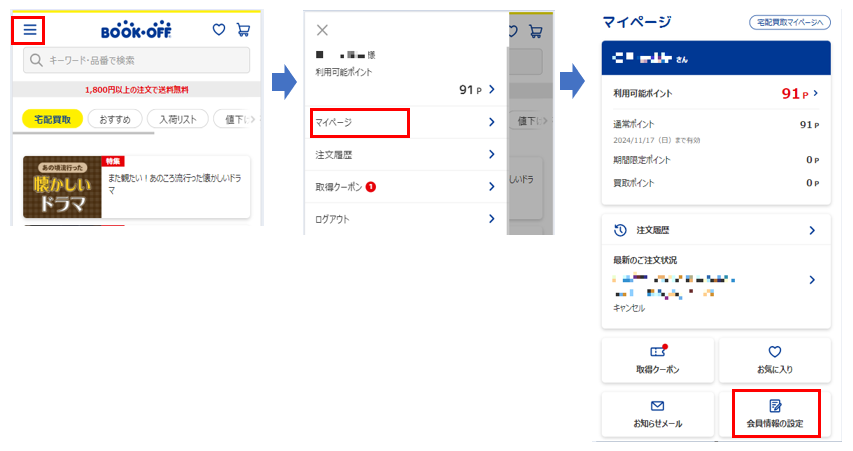Open the shopping cart icon
The image size is (853, 451).
pyautogui.click(x=243, y=30)
